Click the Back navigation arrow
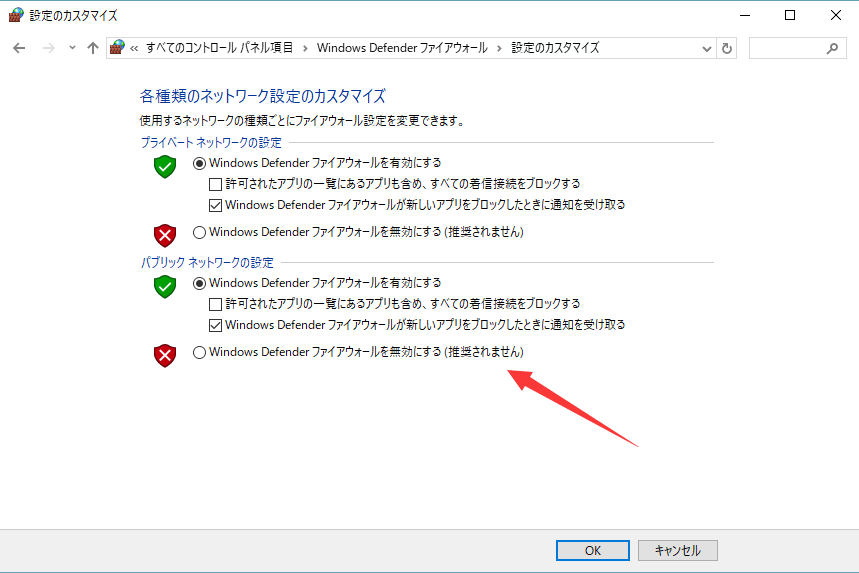 (19, 48)
